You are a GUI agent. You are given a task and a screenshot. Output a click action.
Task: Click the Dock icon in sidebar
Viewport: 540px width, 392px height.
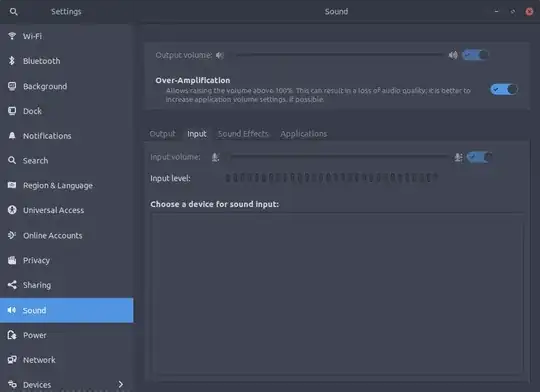(12, 111)
